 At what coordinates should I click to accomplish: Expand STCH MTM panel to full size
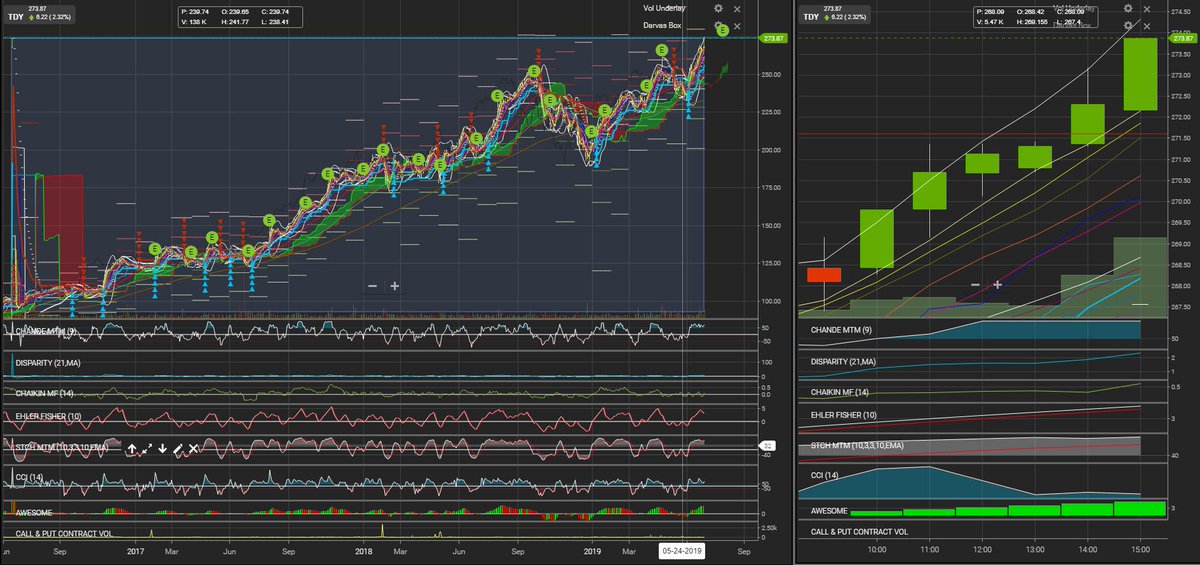click(x=146, y=449)
